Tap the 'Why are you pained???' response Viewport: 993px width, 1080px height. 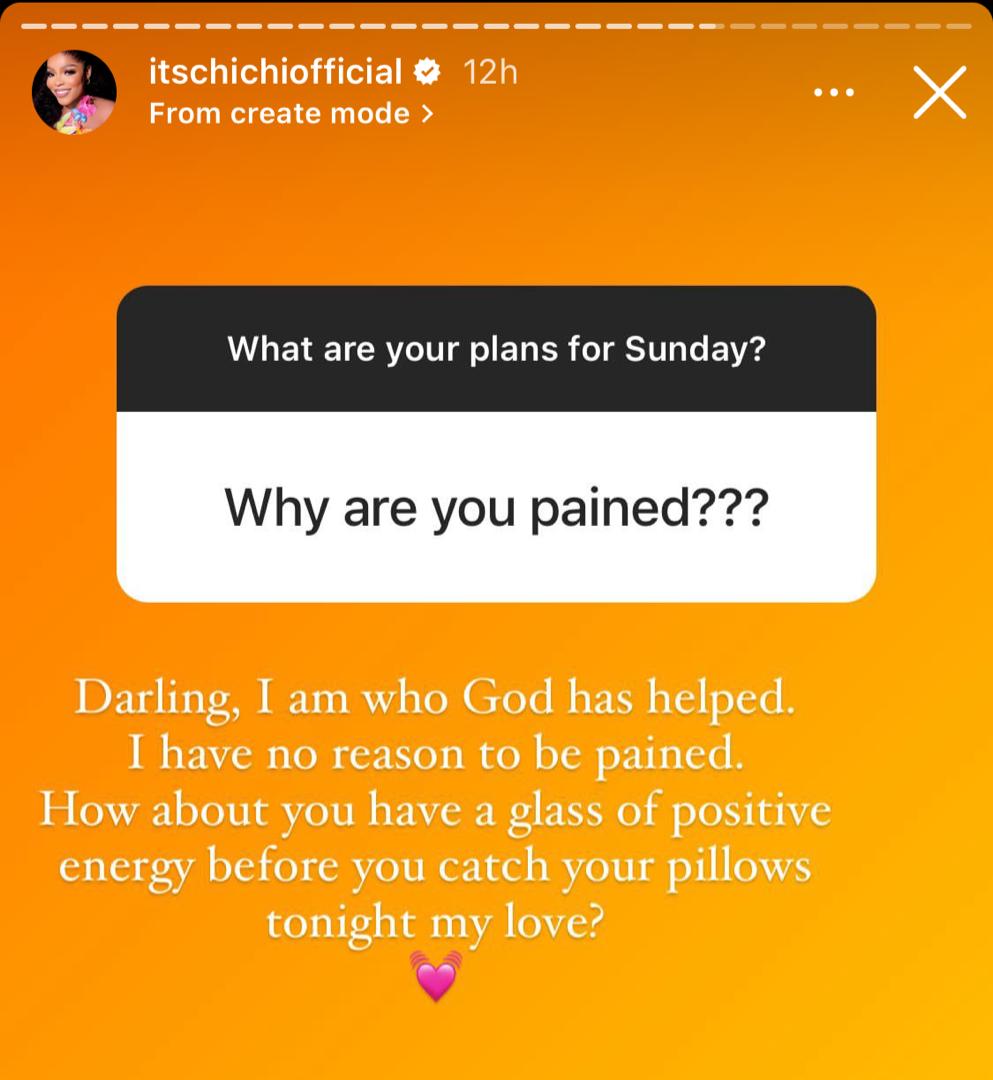point(496,508)
